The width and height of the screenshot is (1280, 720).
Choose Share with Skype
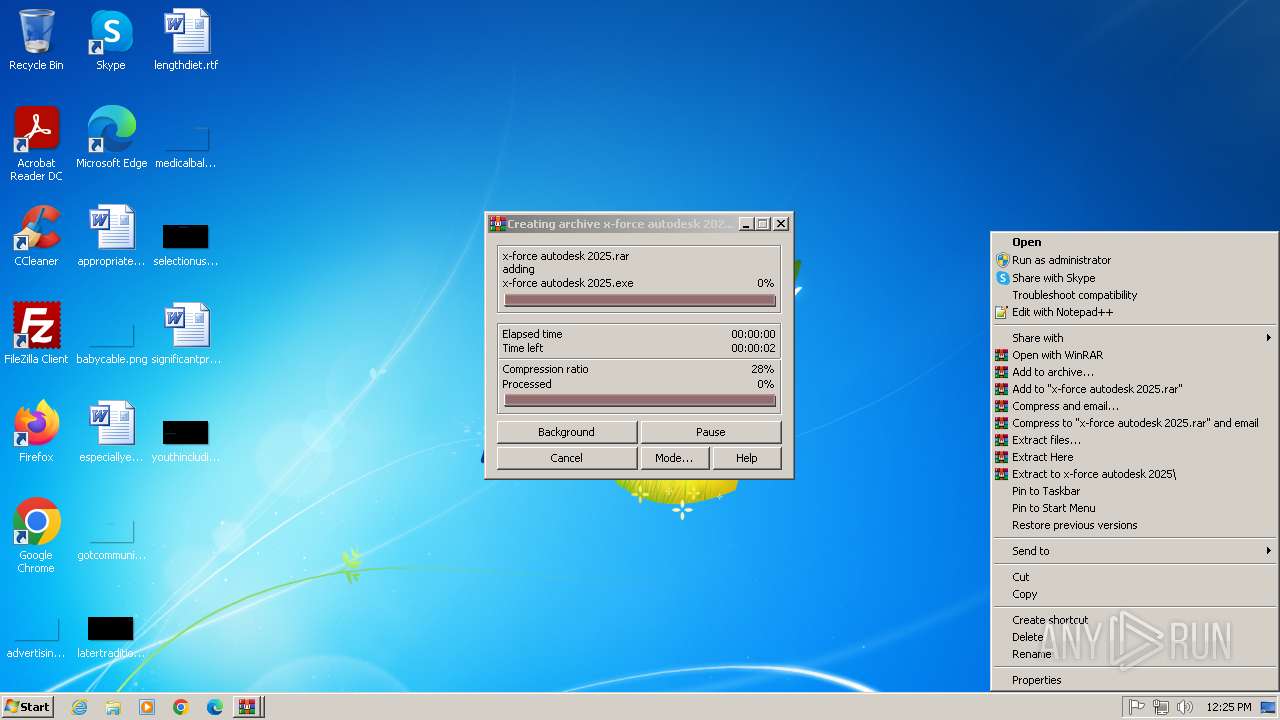tap(1134, 278)
